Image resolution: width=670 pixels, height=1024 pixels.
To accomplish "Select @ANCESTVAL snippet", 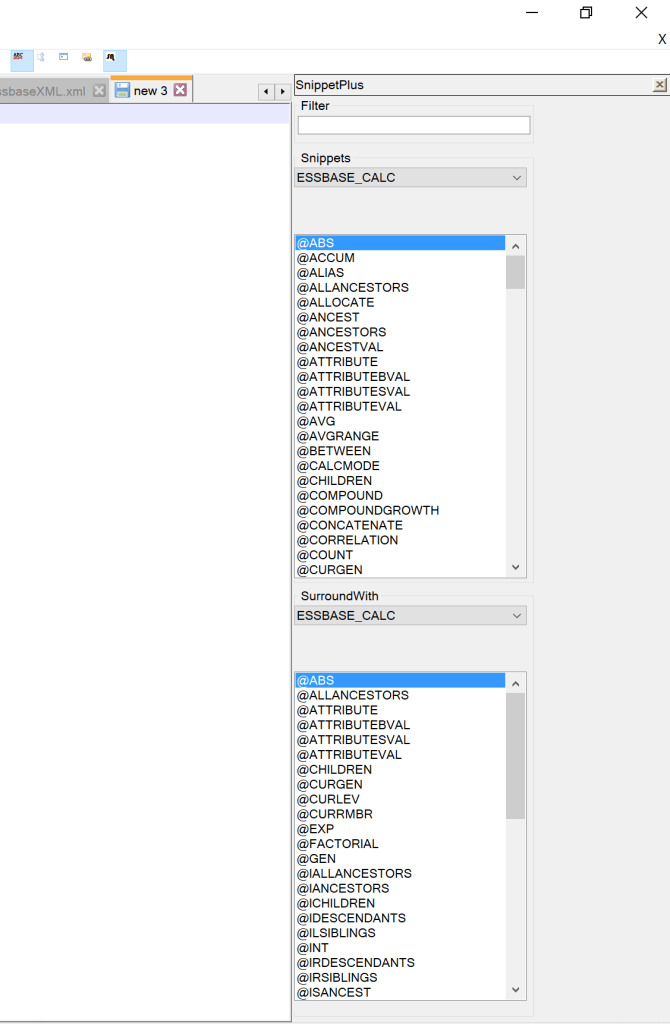I will coord(400,347).
